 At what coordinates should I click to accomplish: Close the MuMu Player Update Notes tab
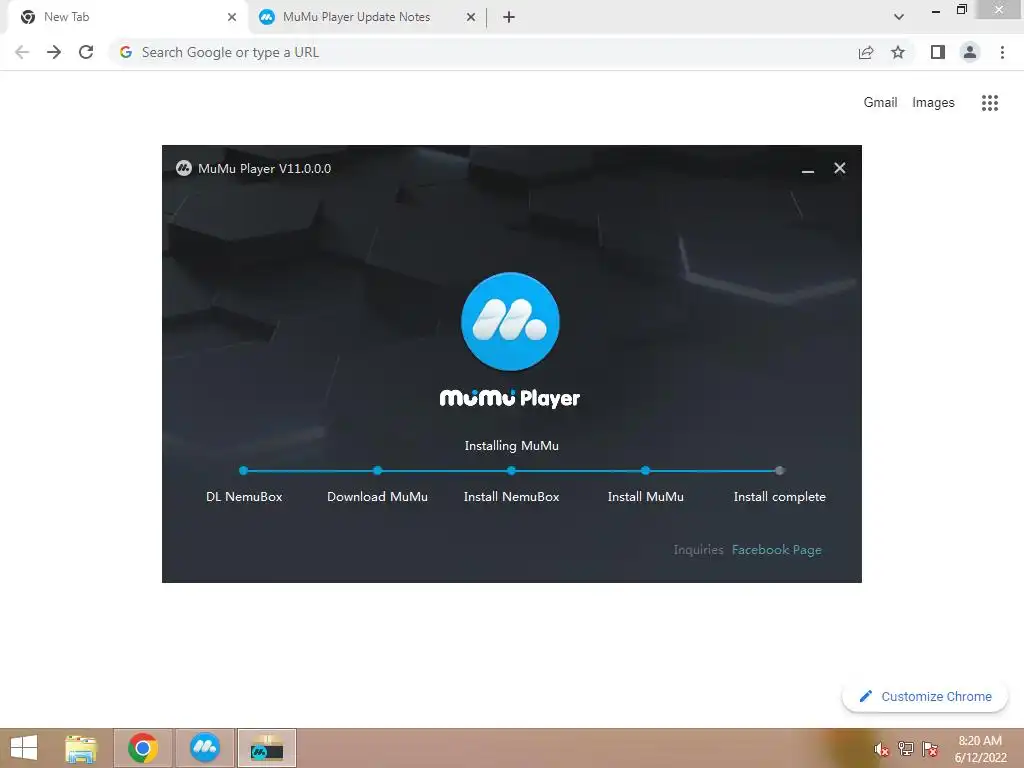[471, 17]
